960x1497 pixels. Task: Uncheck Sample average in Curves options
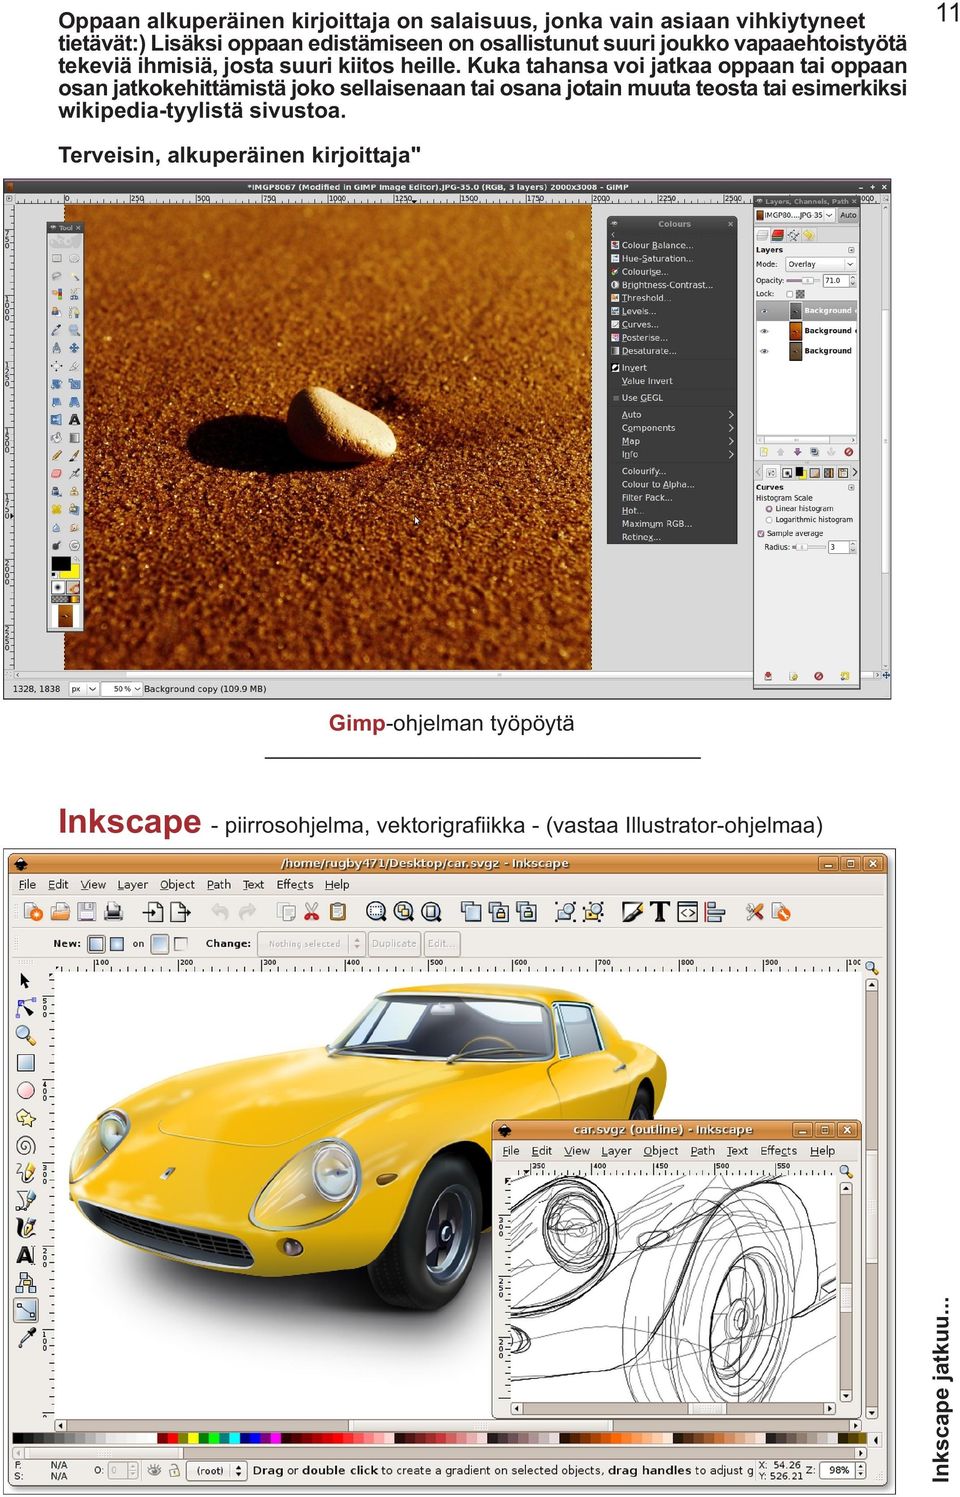(x=761, y=534)
